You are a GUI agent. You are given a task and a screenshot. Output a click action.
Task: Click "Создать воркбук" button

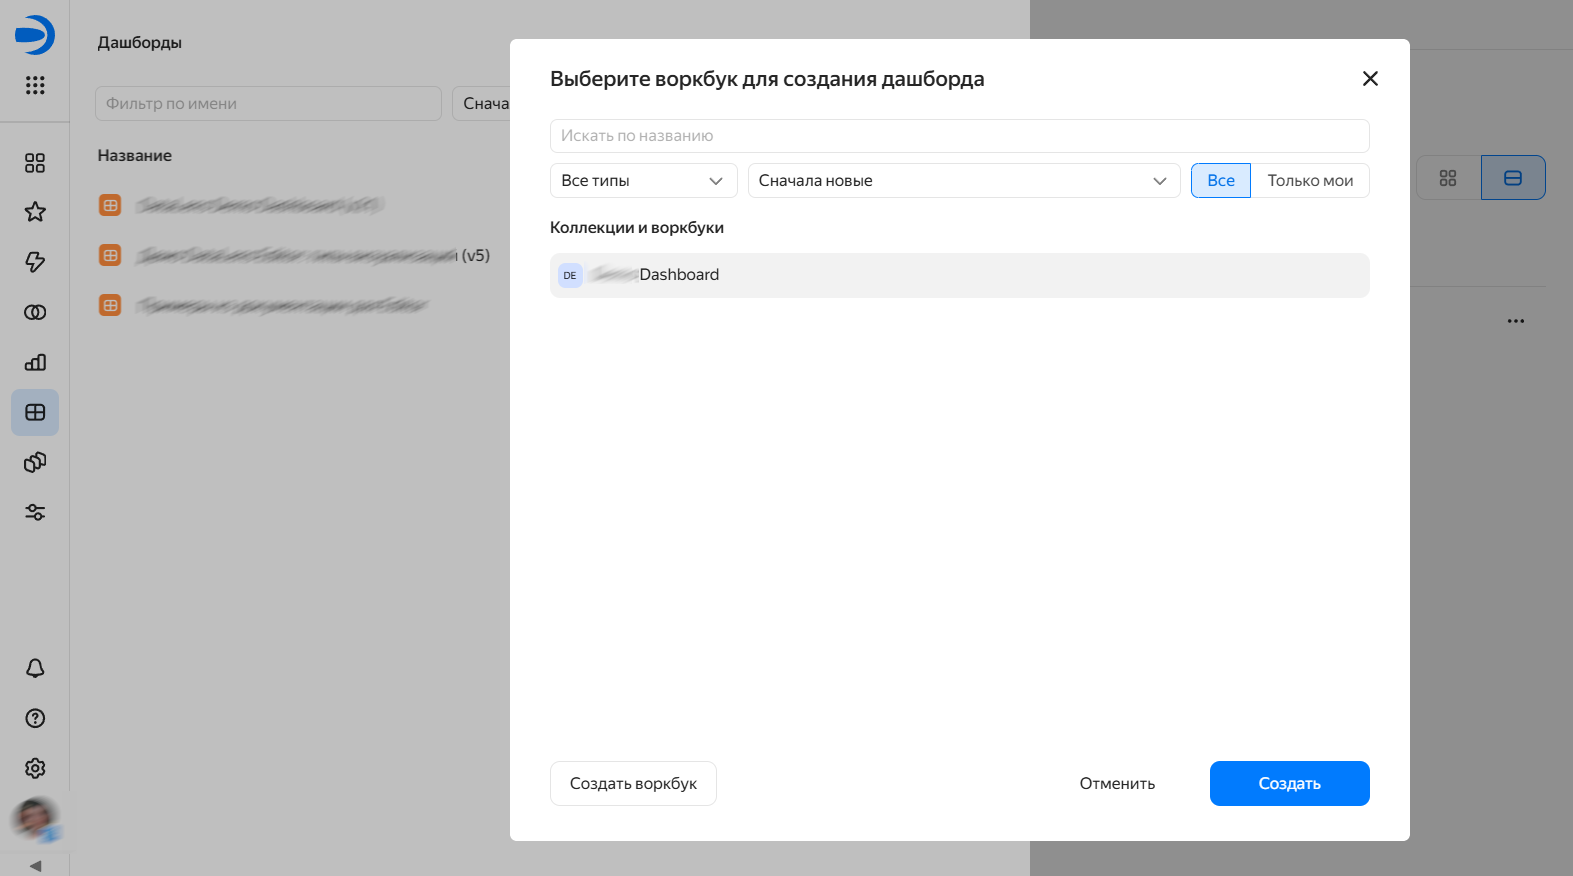point(633,784)
